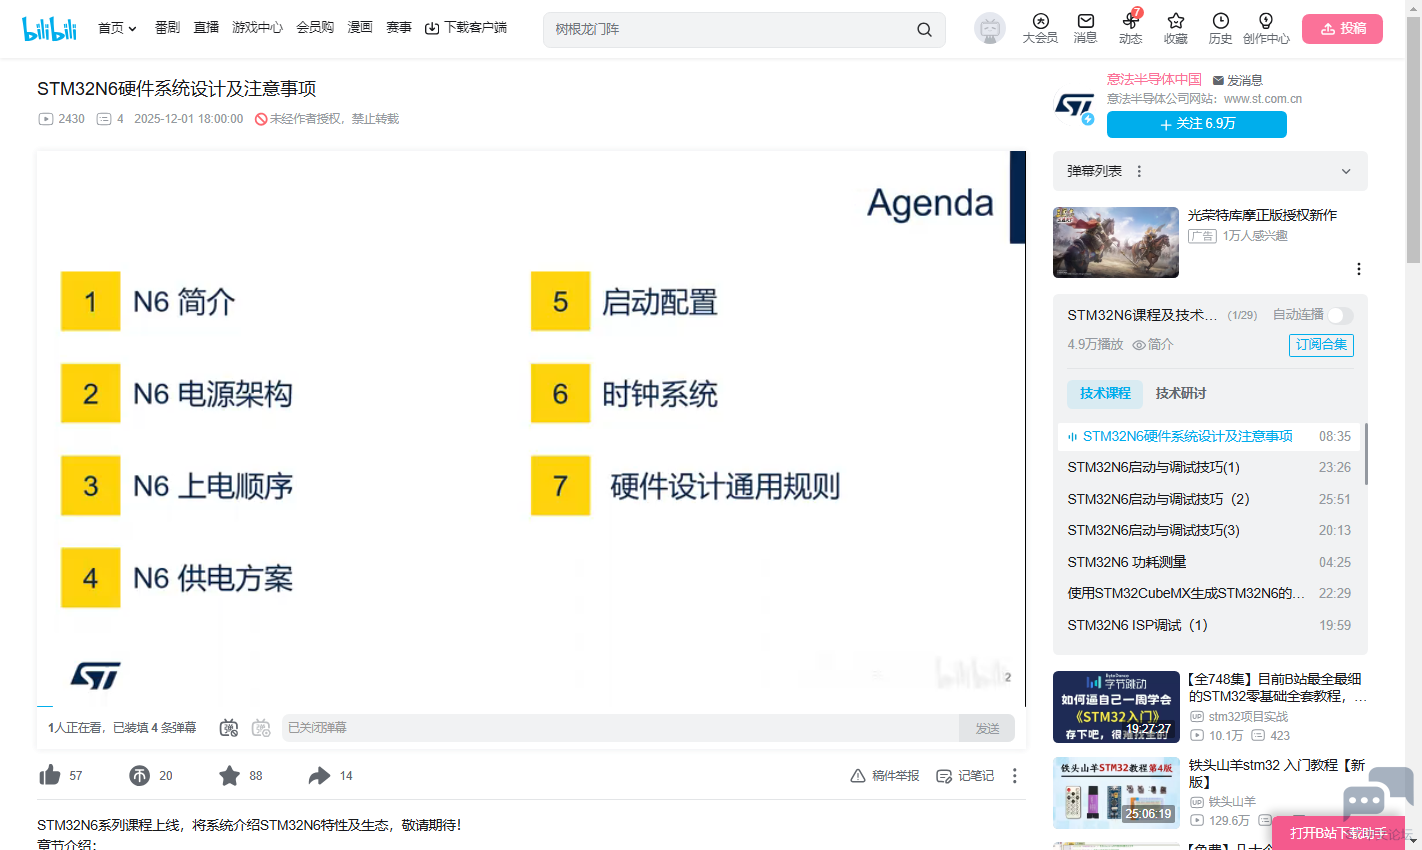Image resolution: width=1422 pixels, height=850 pixels.
Task: Play STM32N6 功耗测量 from playlist
Action: (x=1209, y=562)
